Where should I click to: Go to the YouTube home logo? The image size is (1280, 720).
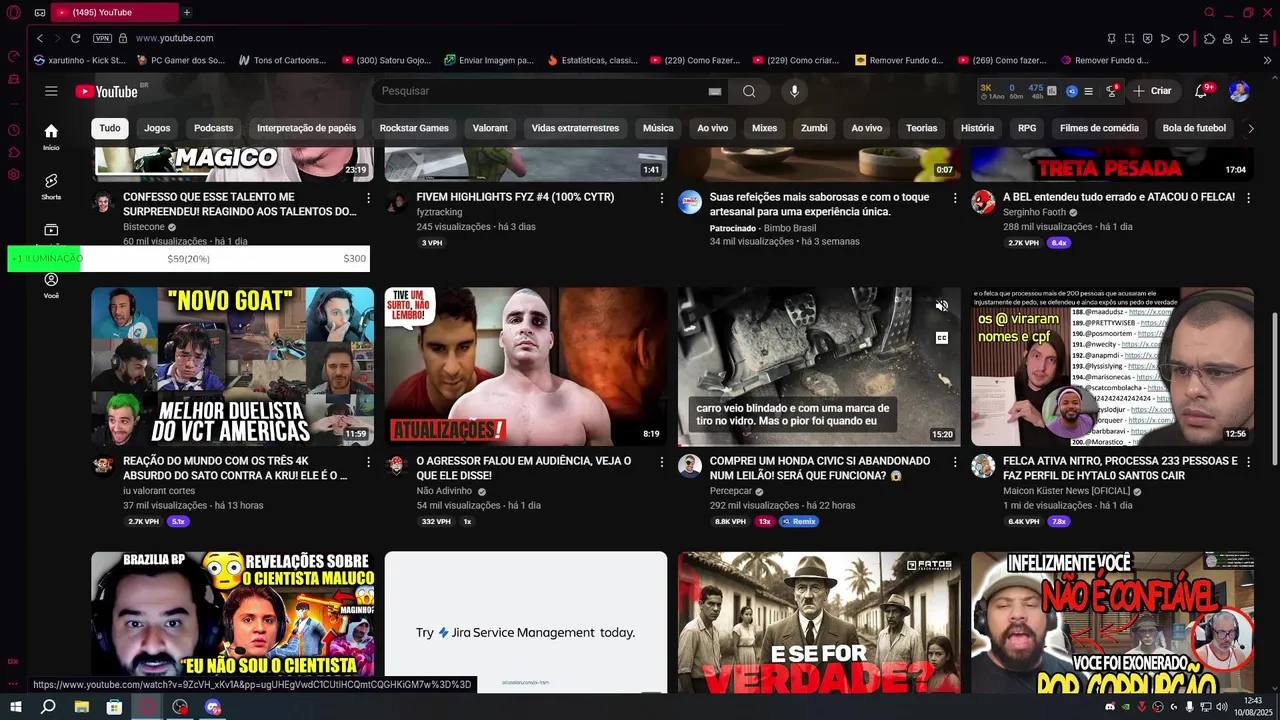point(106,91)
